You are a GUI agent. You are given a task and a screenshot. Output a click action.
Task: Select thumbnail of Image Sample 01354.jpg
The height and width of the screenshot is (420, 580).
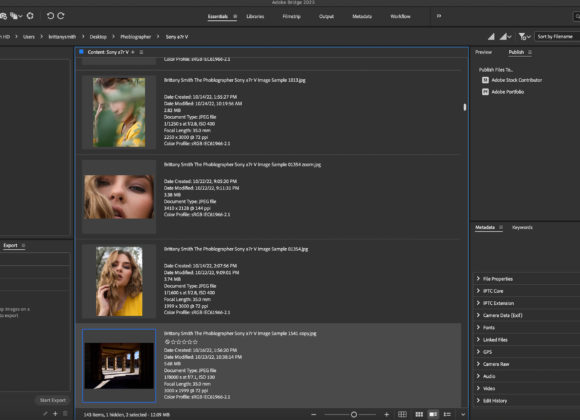(x=119, y=281)
